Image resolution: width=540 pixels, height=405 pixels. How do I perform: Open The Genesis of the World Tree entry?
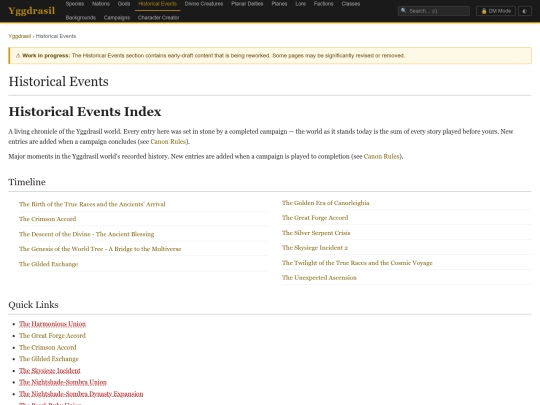click(x=100, y=249)
